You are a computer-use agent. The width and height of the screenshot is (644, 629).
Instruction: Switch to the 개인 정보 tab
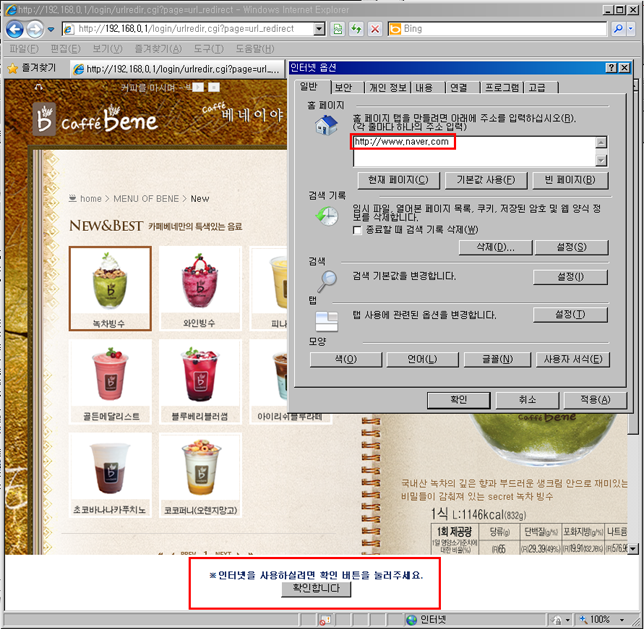[388, 87]
